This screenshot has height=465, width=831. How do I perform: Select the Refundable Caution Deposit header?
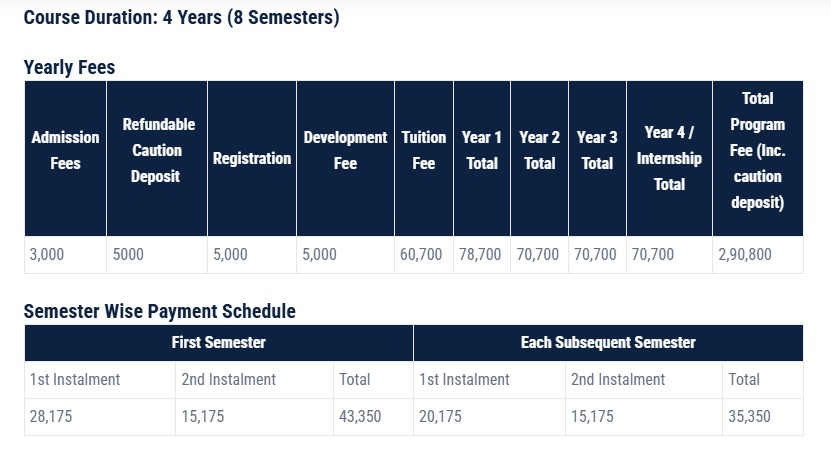(158, 150)
